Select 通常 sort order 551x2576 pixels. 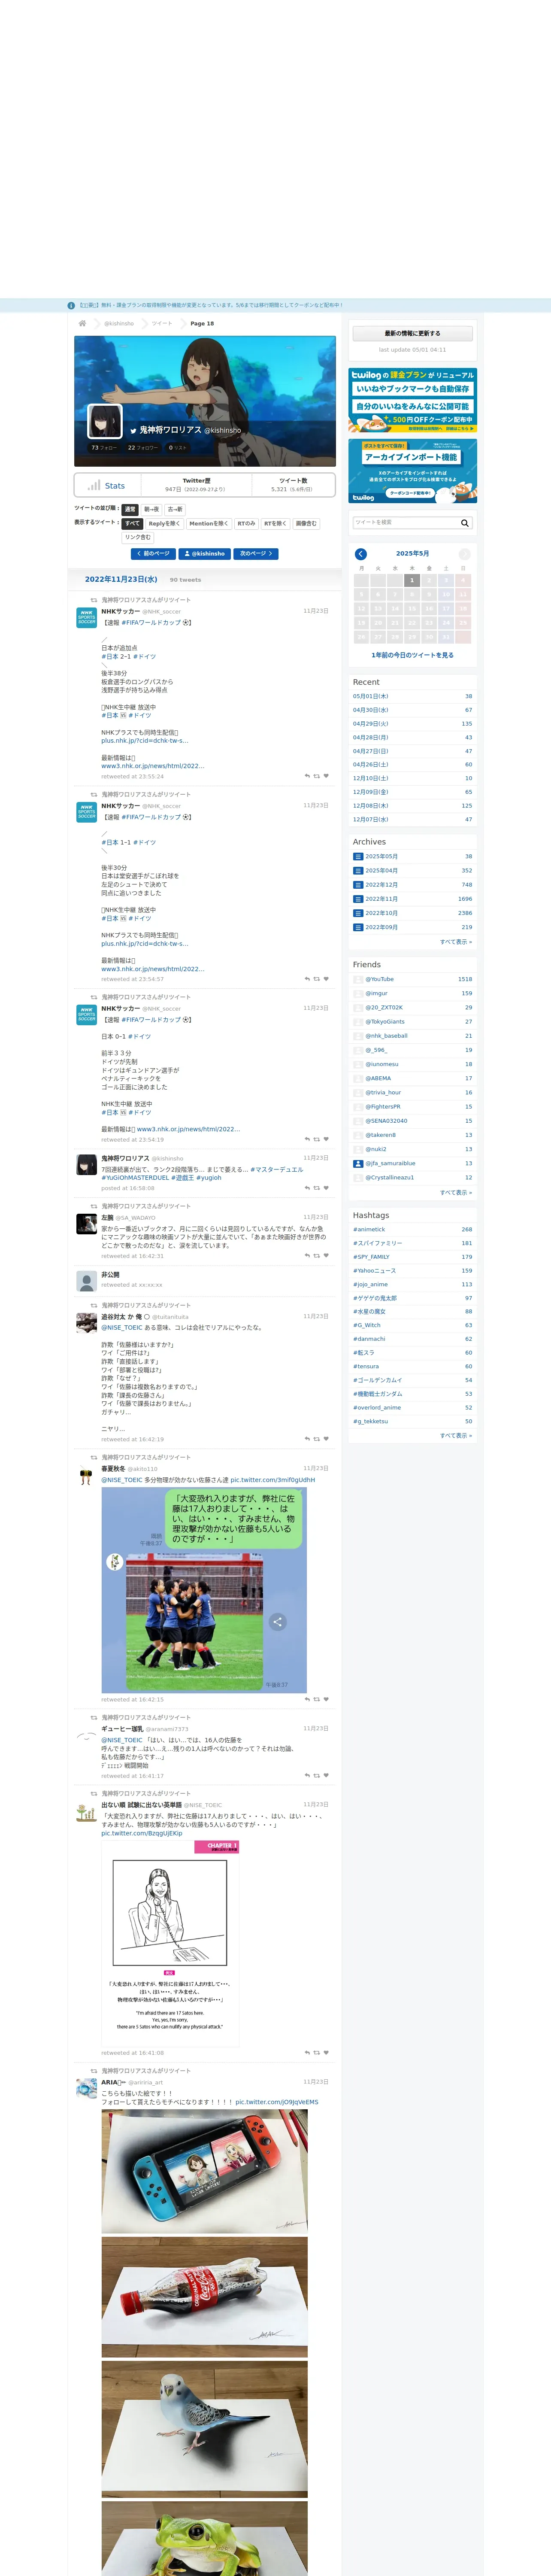click(130, 509)
